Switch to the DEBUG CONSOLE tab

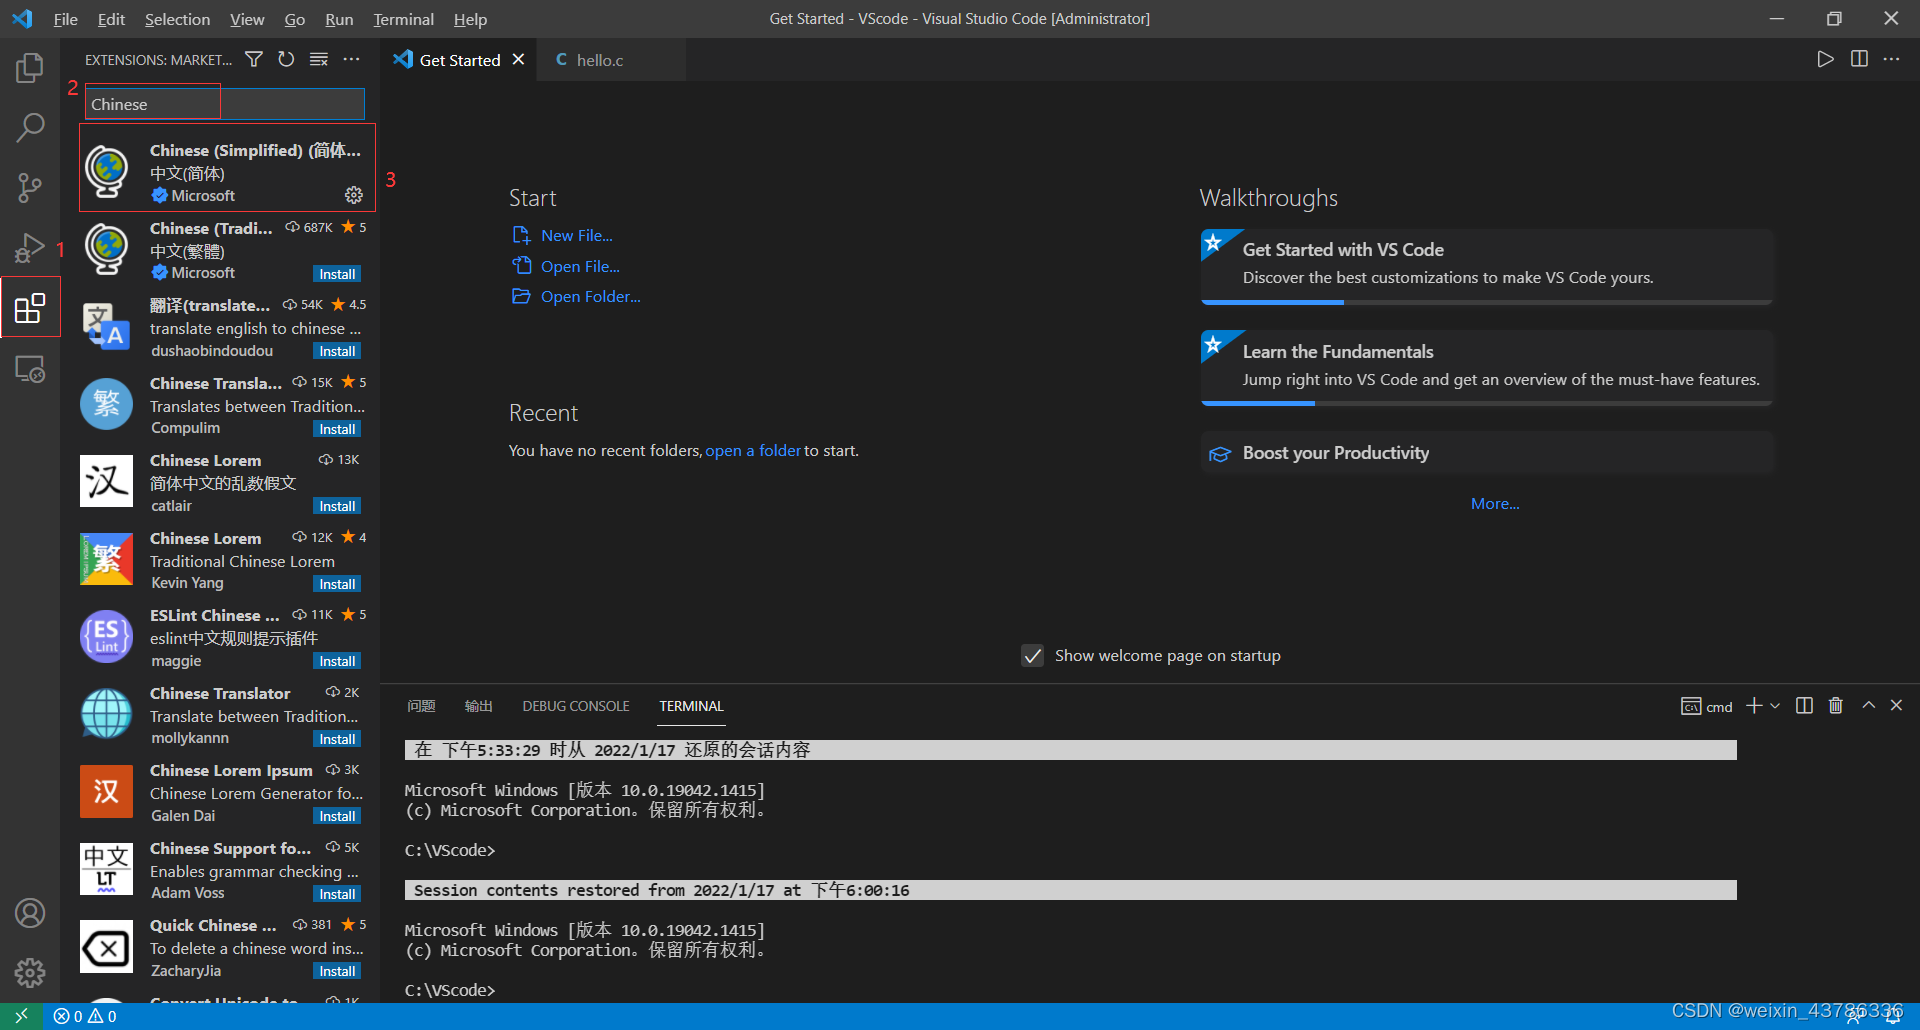point(576,706)
